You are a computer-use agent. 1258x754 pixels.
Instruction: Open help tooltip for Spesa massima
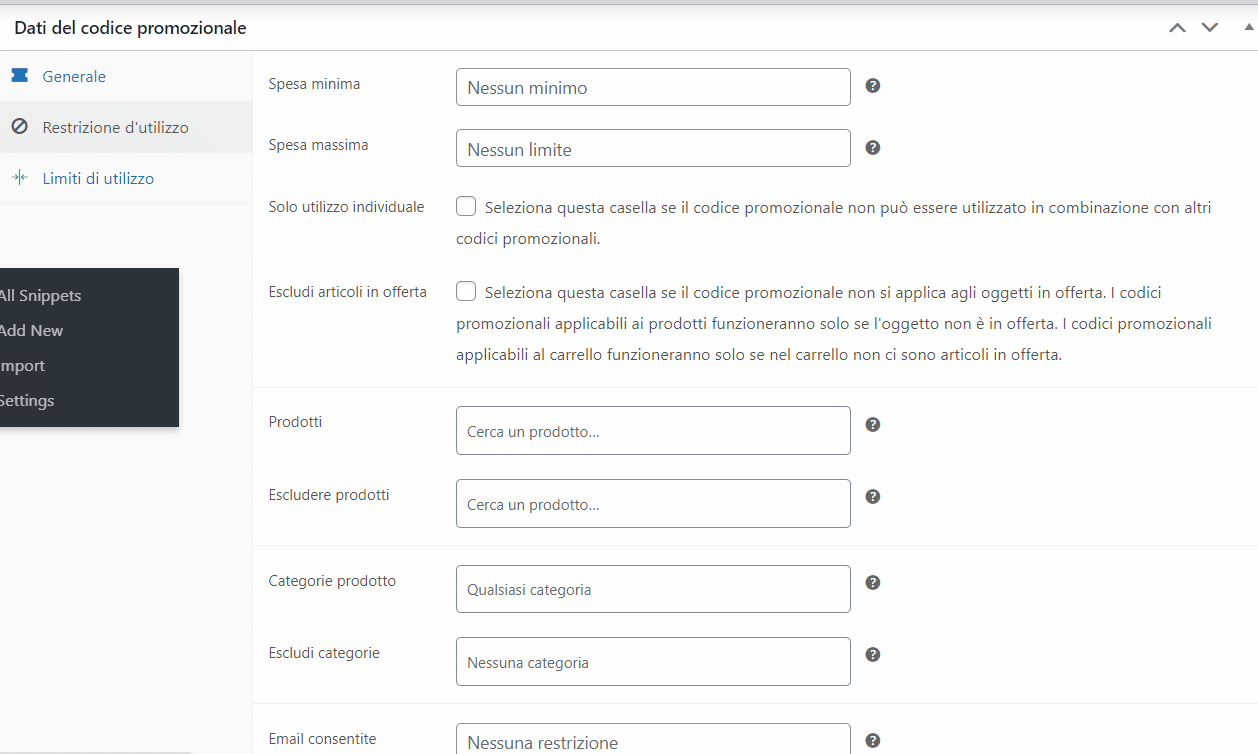click(x=872, y=147)
